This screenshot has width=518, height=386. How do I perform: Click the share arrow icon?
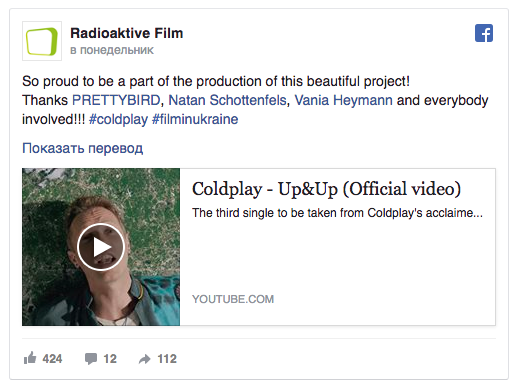point(145,359)
